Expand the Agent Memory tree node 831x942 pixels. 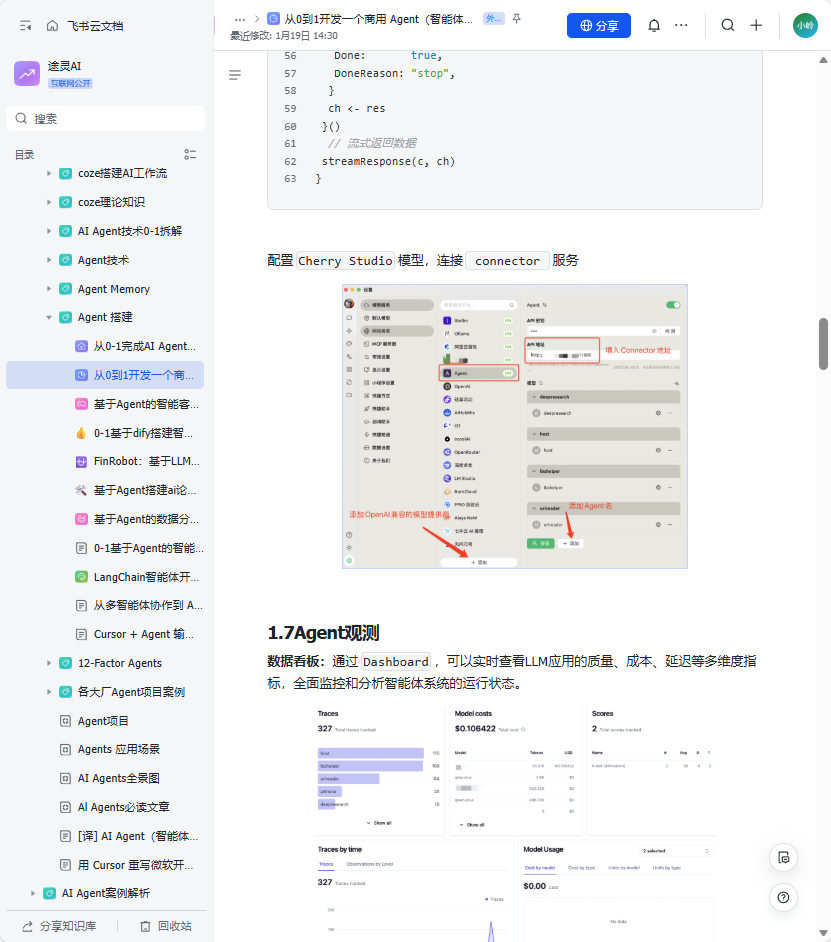[49, 288]
